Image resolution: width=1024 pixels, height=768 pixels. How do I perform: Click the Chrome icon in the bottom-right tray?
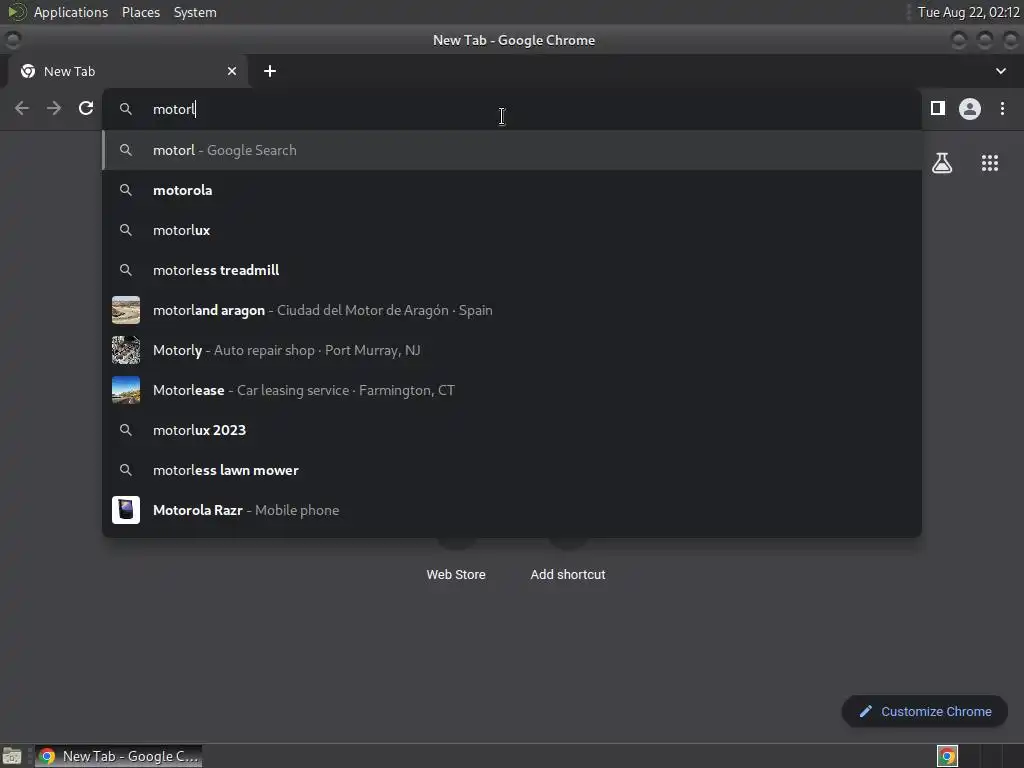pos(947,756)
